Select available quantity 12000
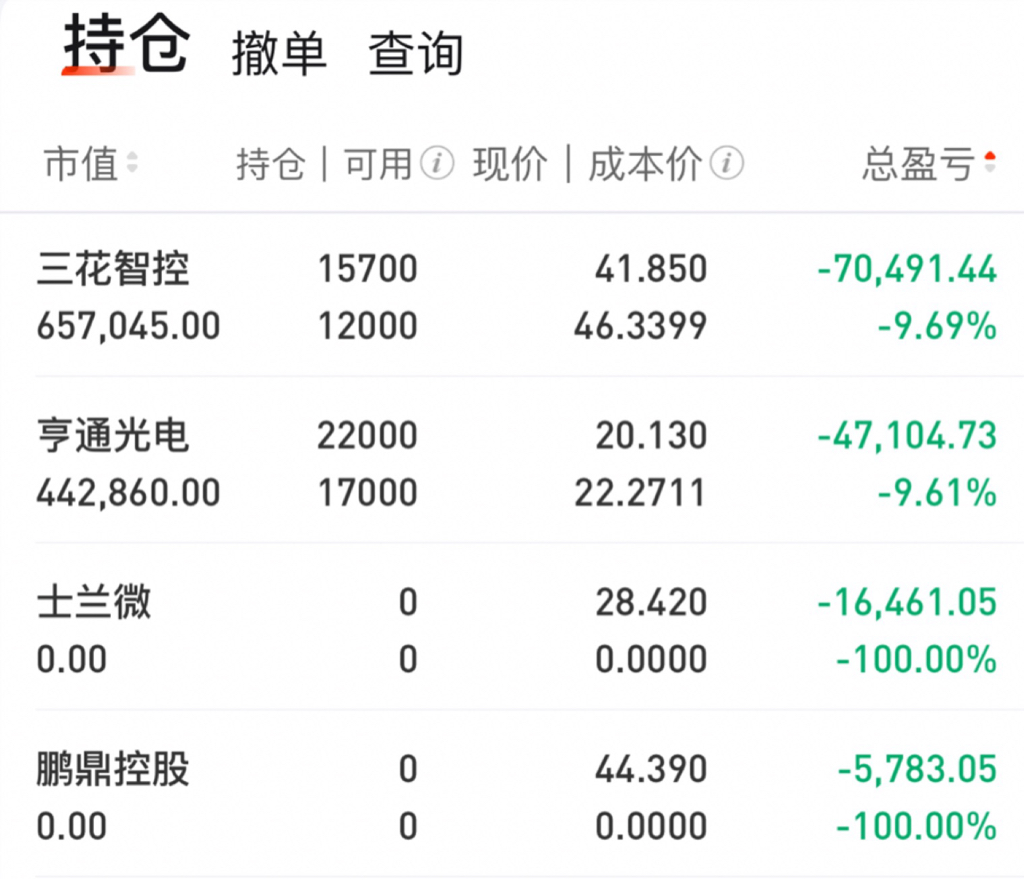 367,325
